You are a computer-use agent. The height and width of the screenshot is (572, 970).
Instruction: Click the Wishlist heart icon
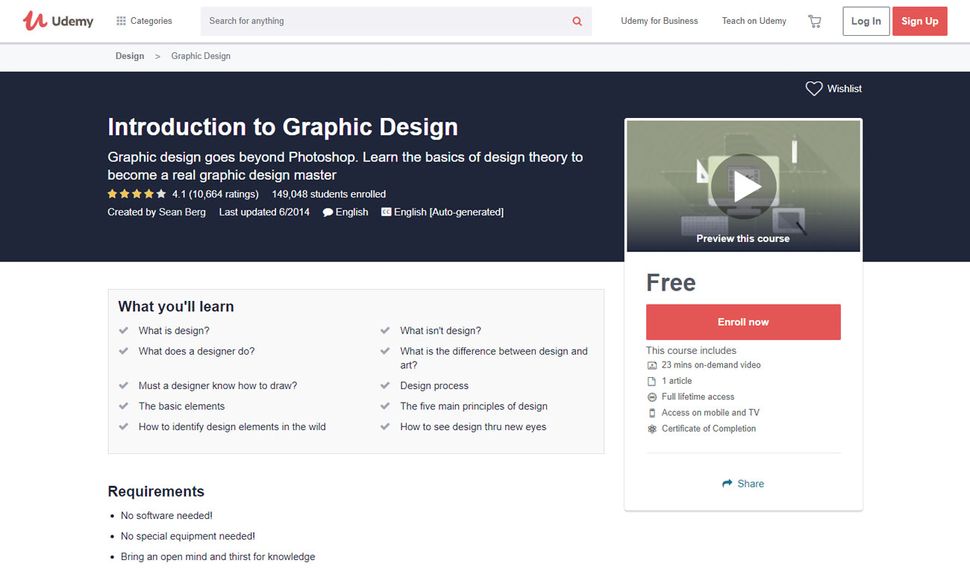point(813,88)
